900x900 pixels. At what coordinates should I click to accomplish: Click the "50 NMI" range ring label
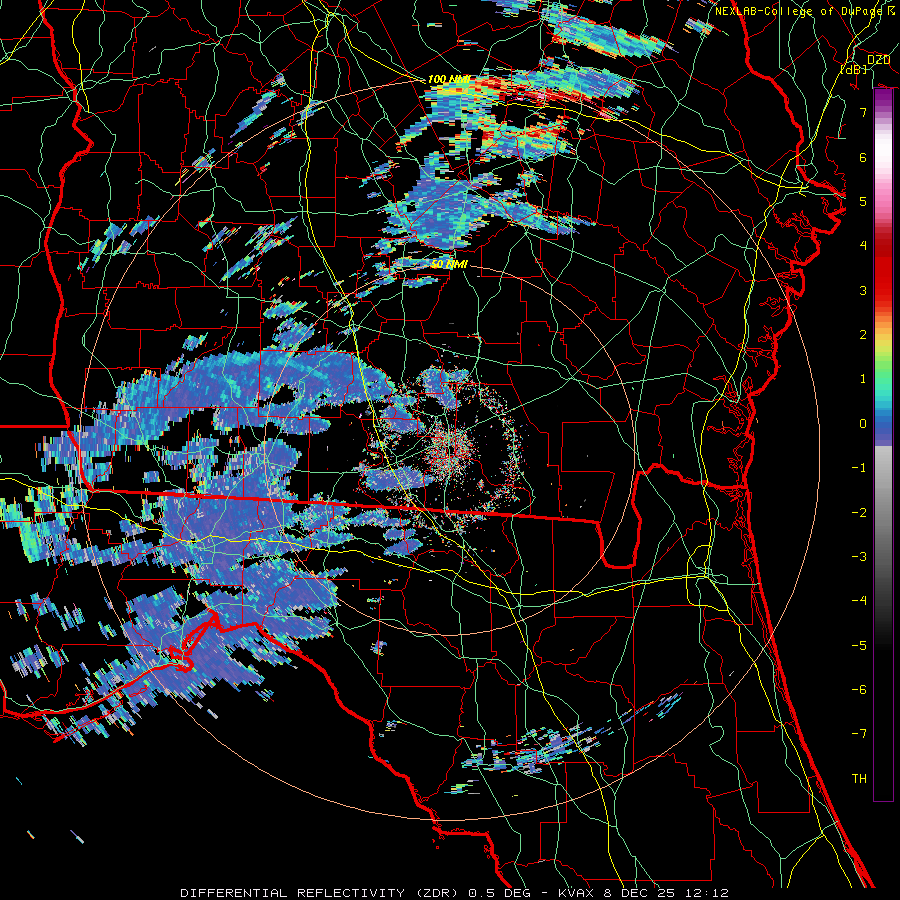(x=449, y=264)
